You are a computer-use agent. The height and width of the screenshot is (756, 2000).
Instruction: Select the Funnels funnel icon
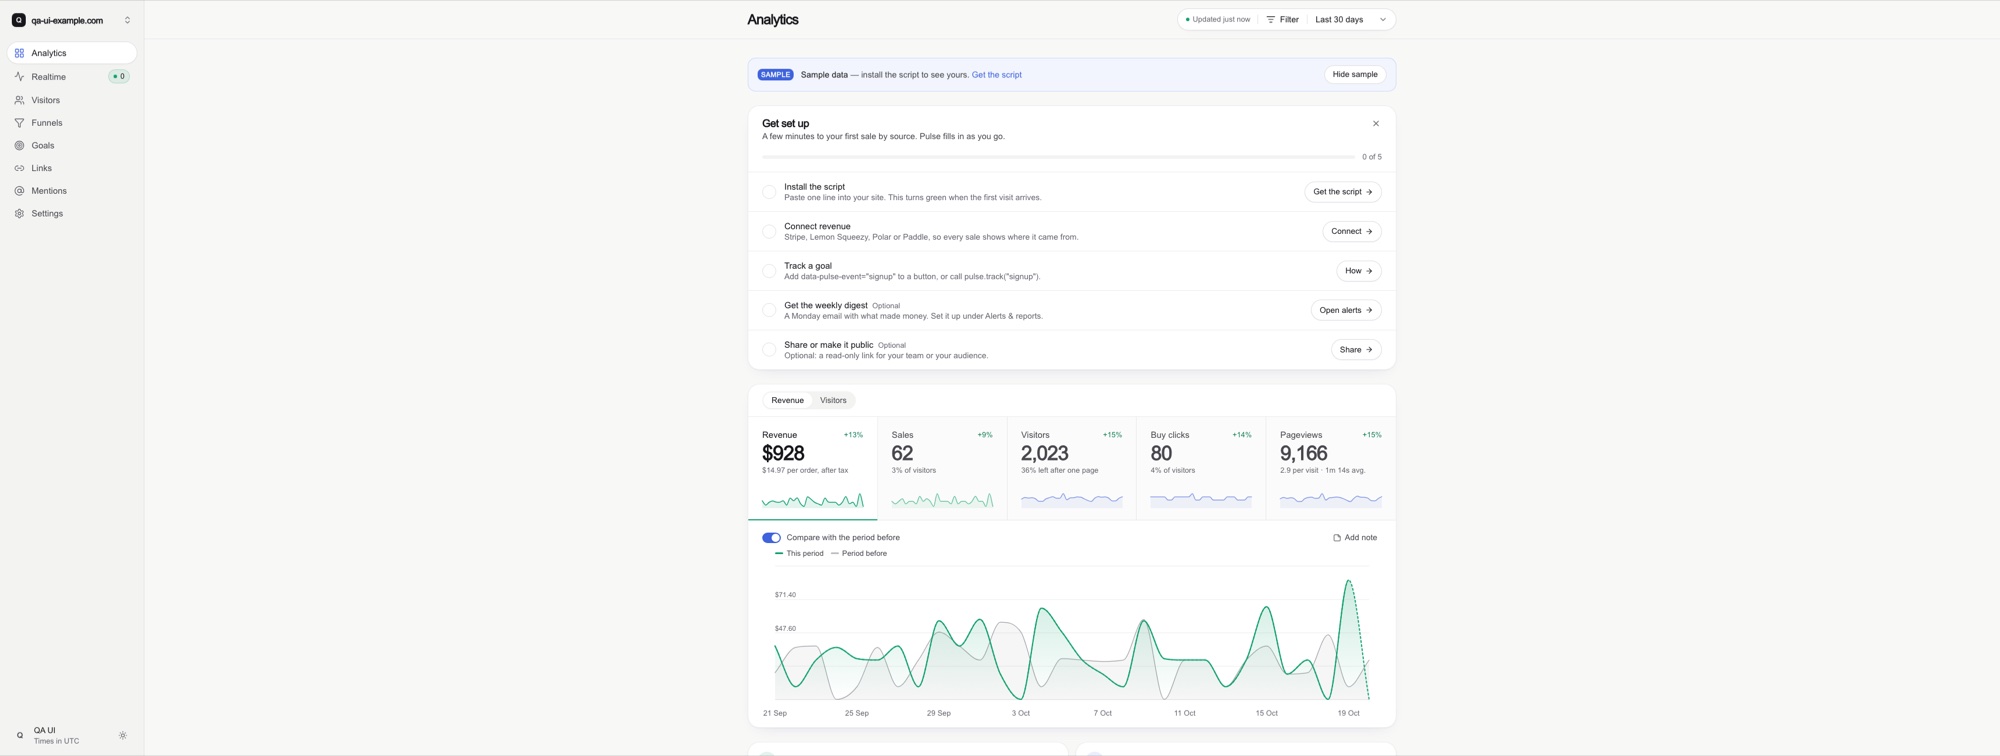pyautogui.click(x=19, y=123)
